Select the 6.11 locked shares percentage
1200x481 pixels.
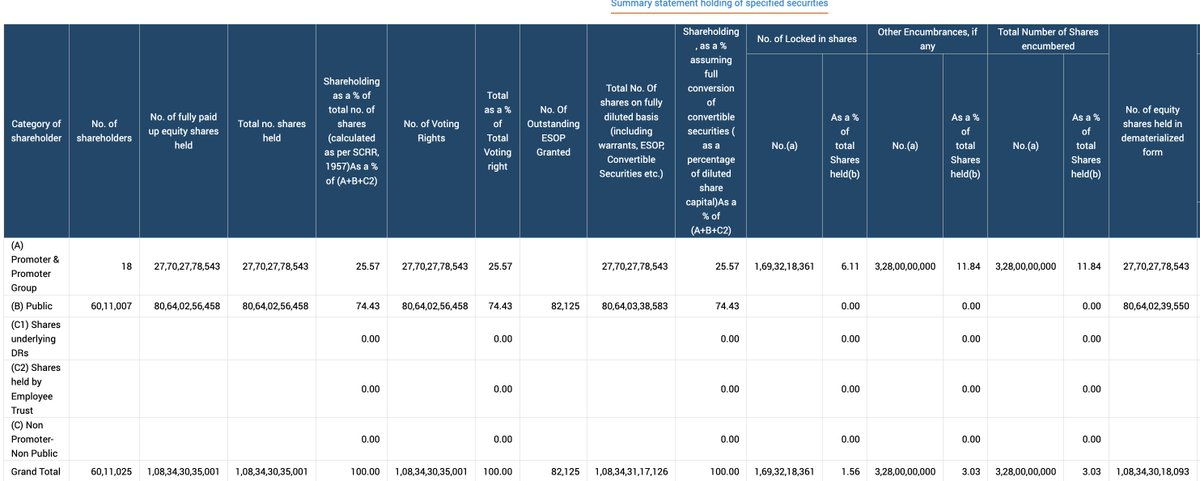[850, 266]
